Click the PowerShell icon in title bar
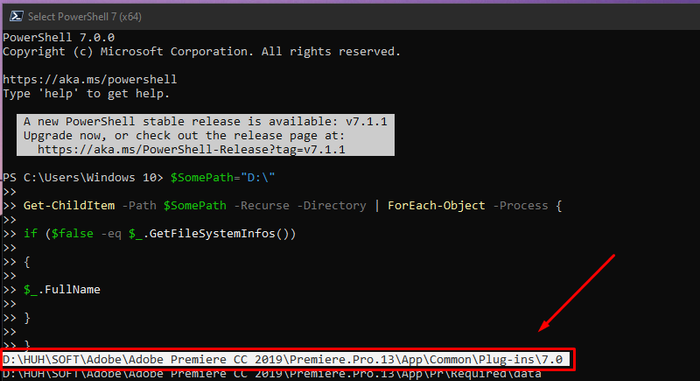 (x=16, y=17)
